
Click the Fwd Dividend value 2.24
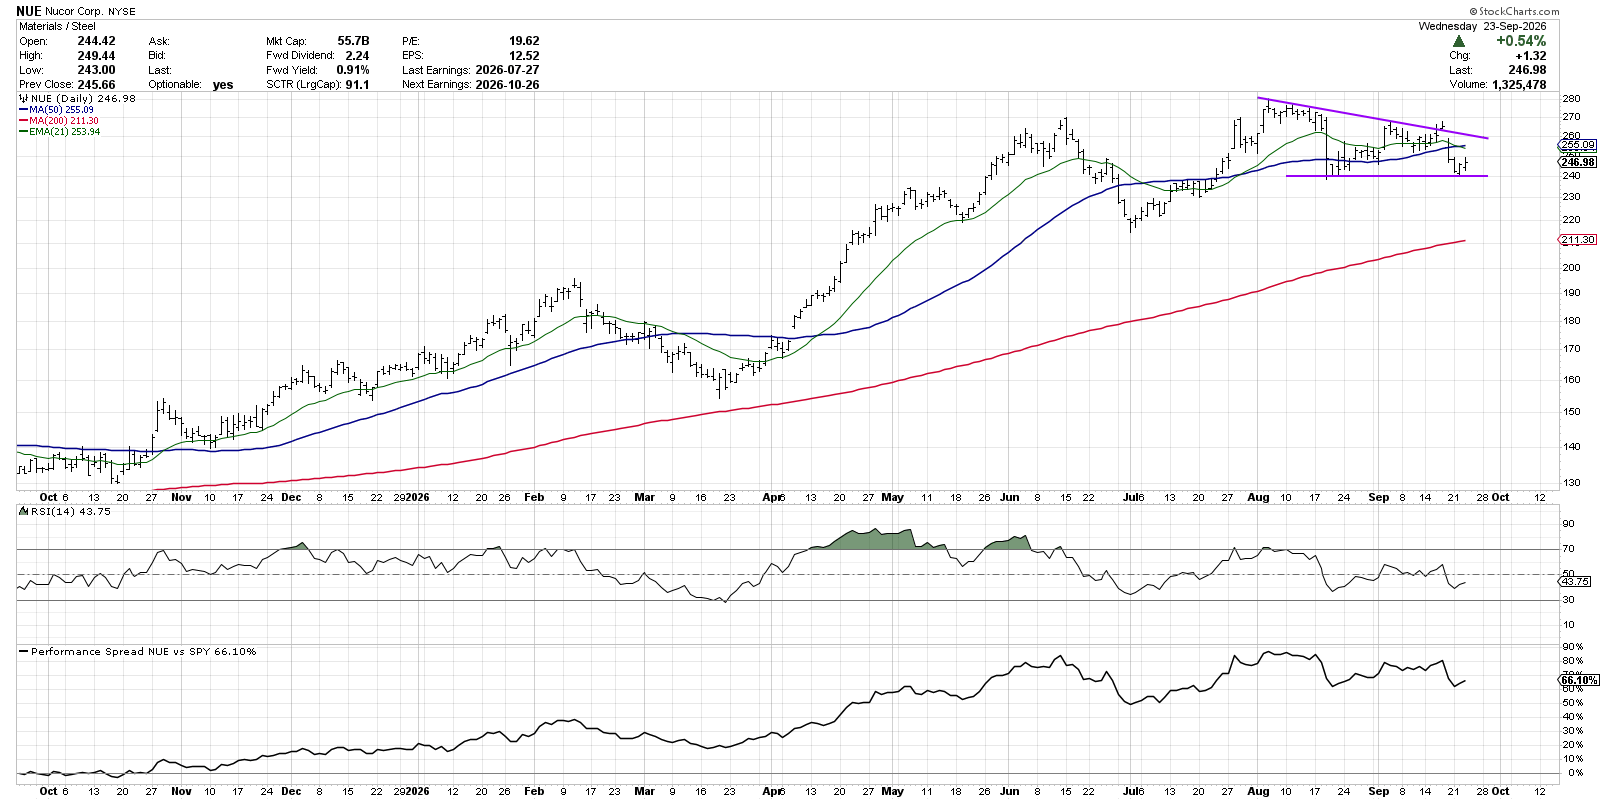[x=357, y=56]
